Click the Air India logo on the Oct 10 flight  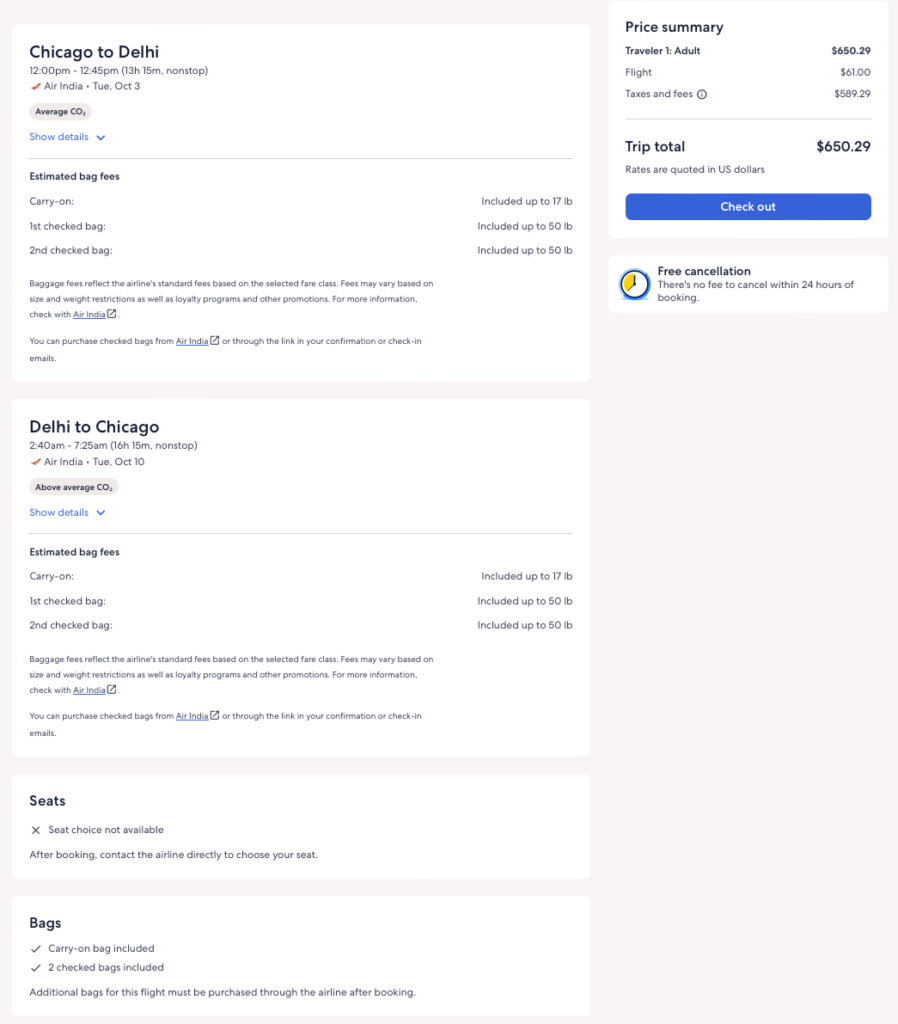tap(36, 463)
